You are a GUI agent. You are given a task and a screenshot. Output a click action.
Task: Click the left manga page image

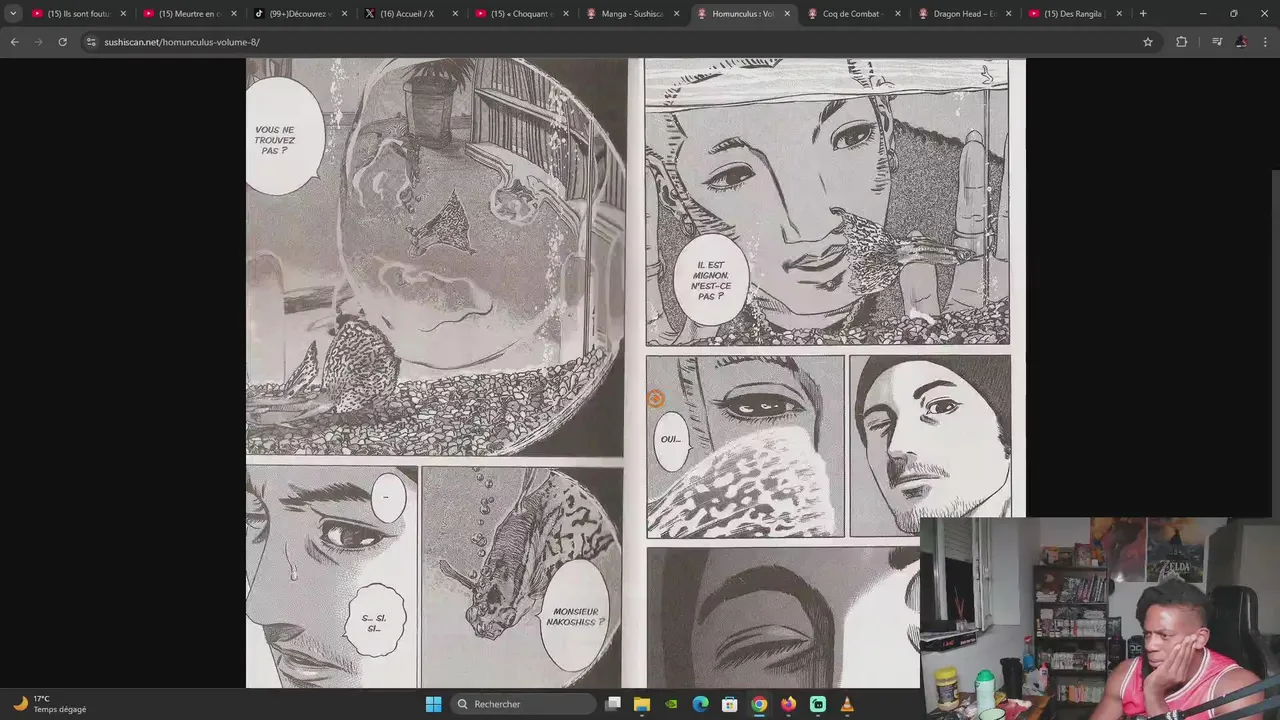pos(435,373)
